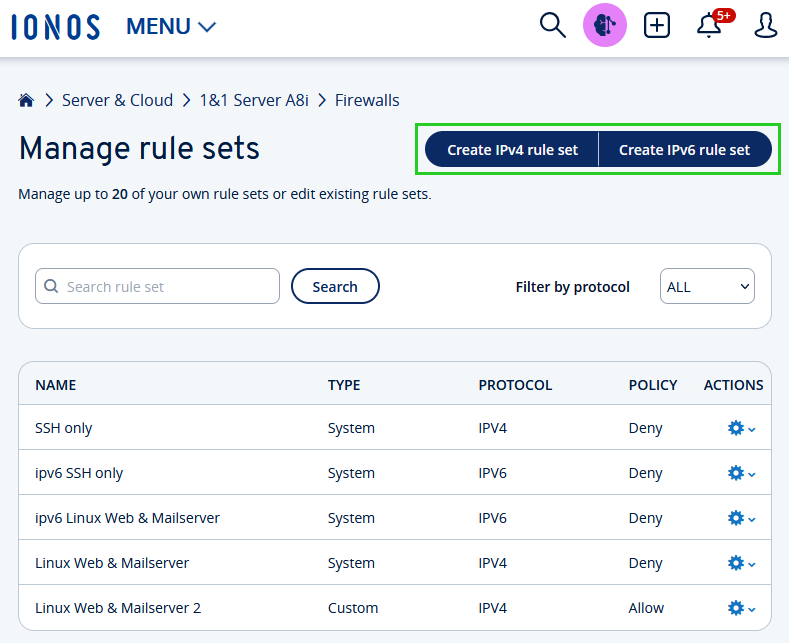789x643 pixels.
Task: Open gear actions for ipv6 Linux Web & Mailserver
Action: coord(740,518)
